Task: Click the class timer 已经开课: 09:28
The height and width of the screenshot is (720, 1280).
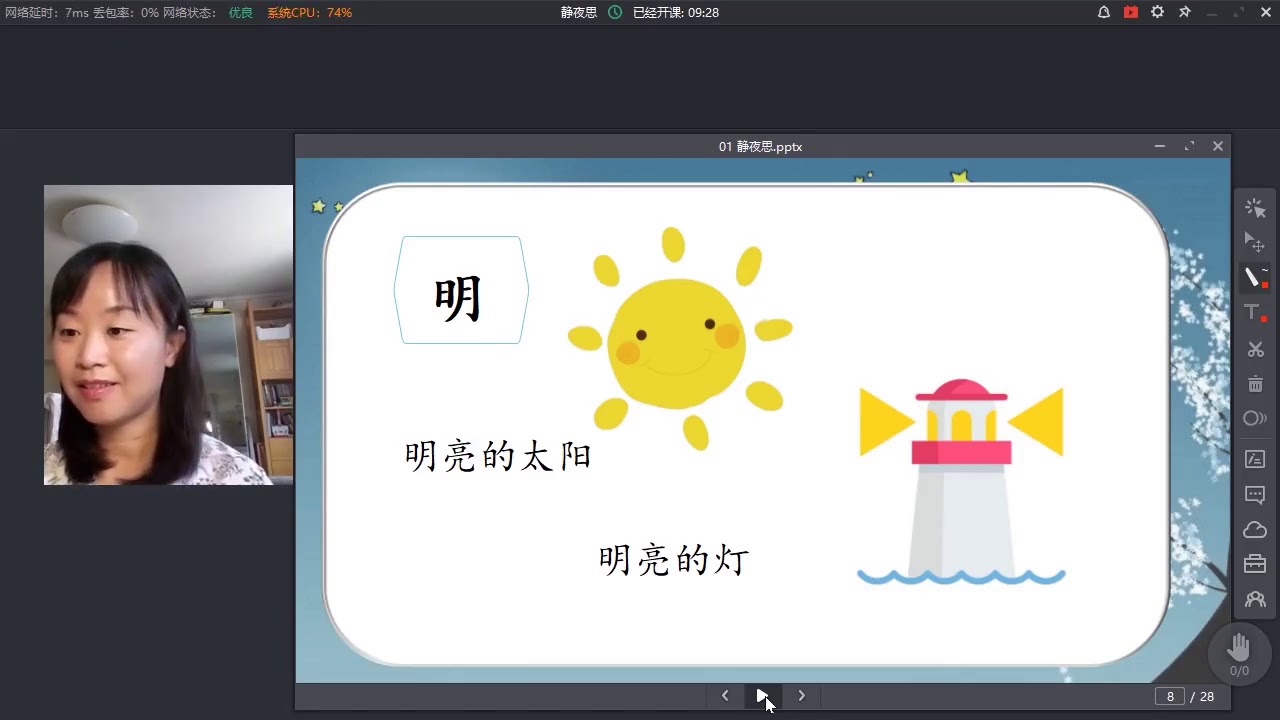Action: click(x=676, y=13)
